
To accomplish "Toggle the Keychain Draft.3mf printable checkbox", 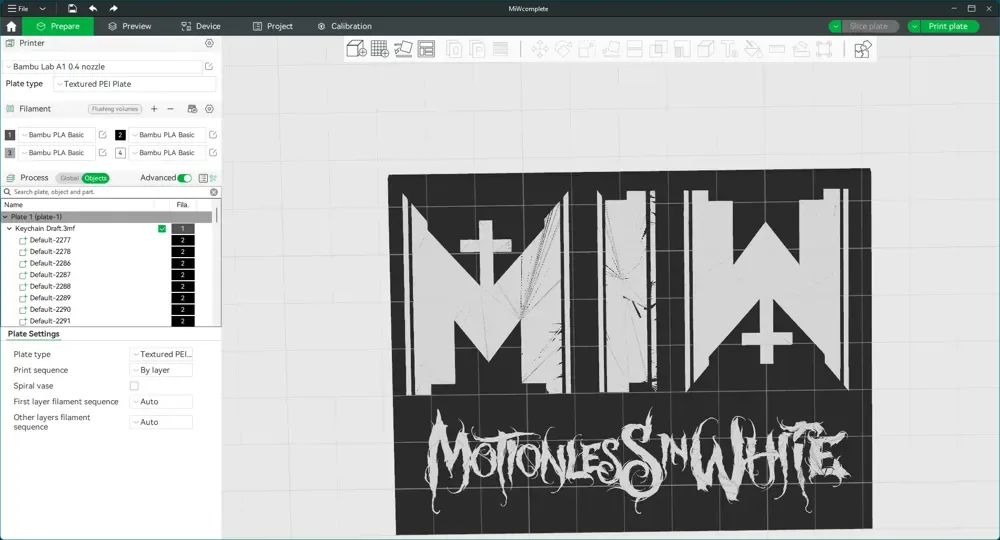I will 162,228.
